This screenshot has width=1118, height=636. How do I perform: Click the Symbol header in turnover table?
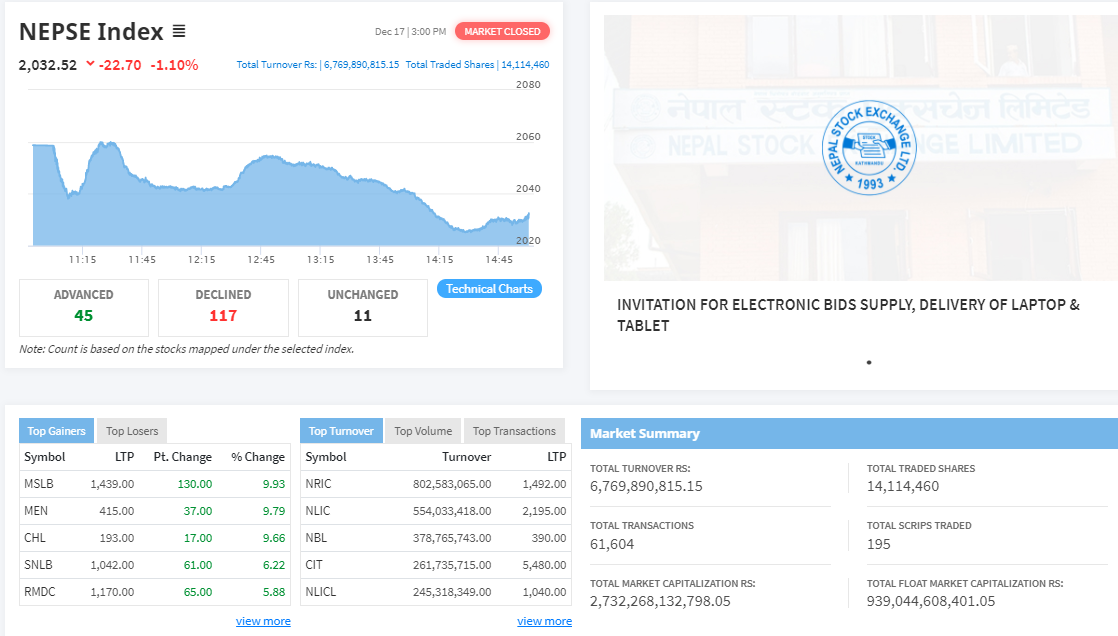pos(326,457)
